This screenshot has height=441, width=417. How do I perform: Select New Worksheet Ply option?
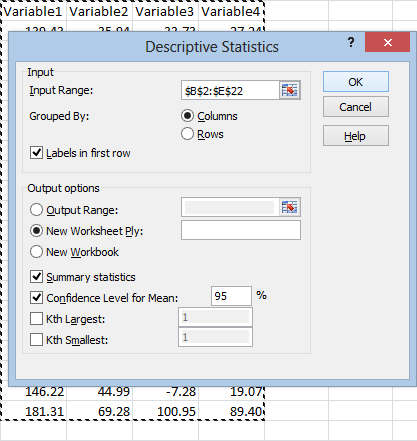36,231
